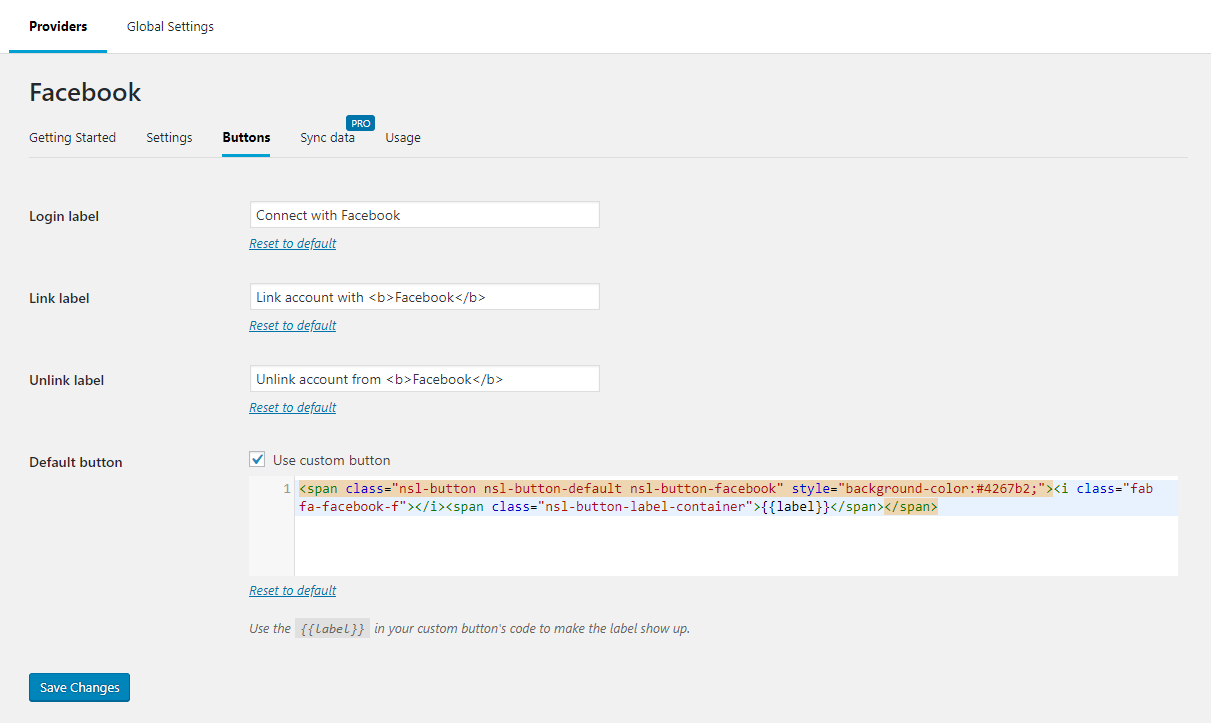This screenshot has height=723, width=1211.
Task: Switch to the Providers tab
Action: point(58,27)
